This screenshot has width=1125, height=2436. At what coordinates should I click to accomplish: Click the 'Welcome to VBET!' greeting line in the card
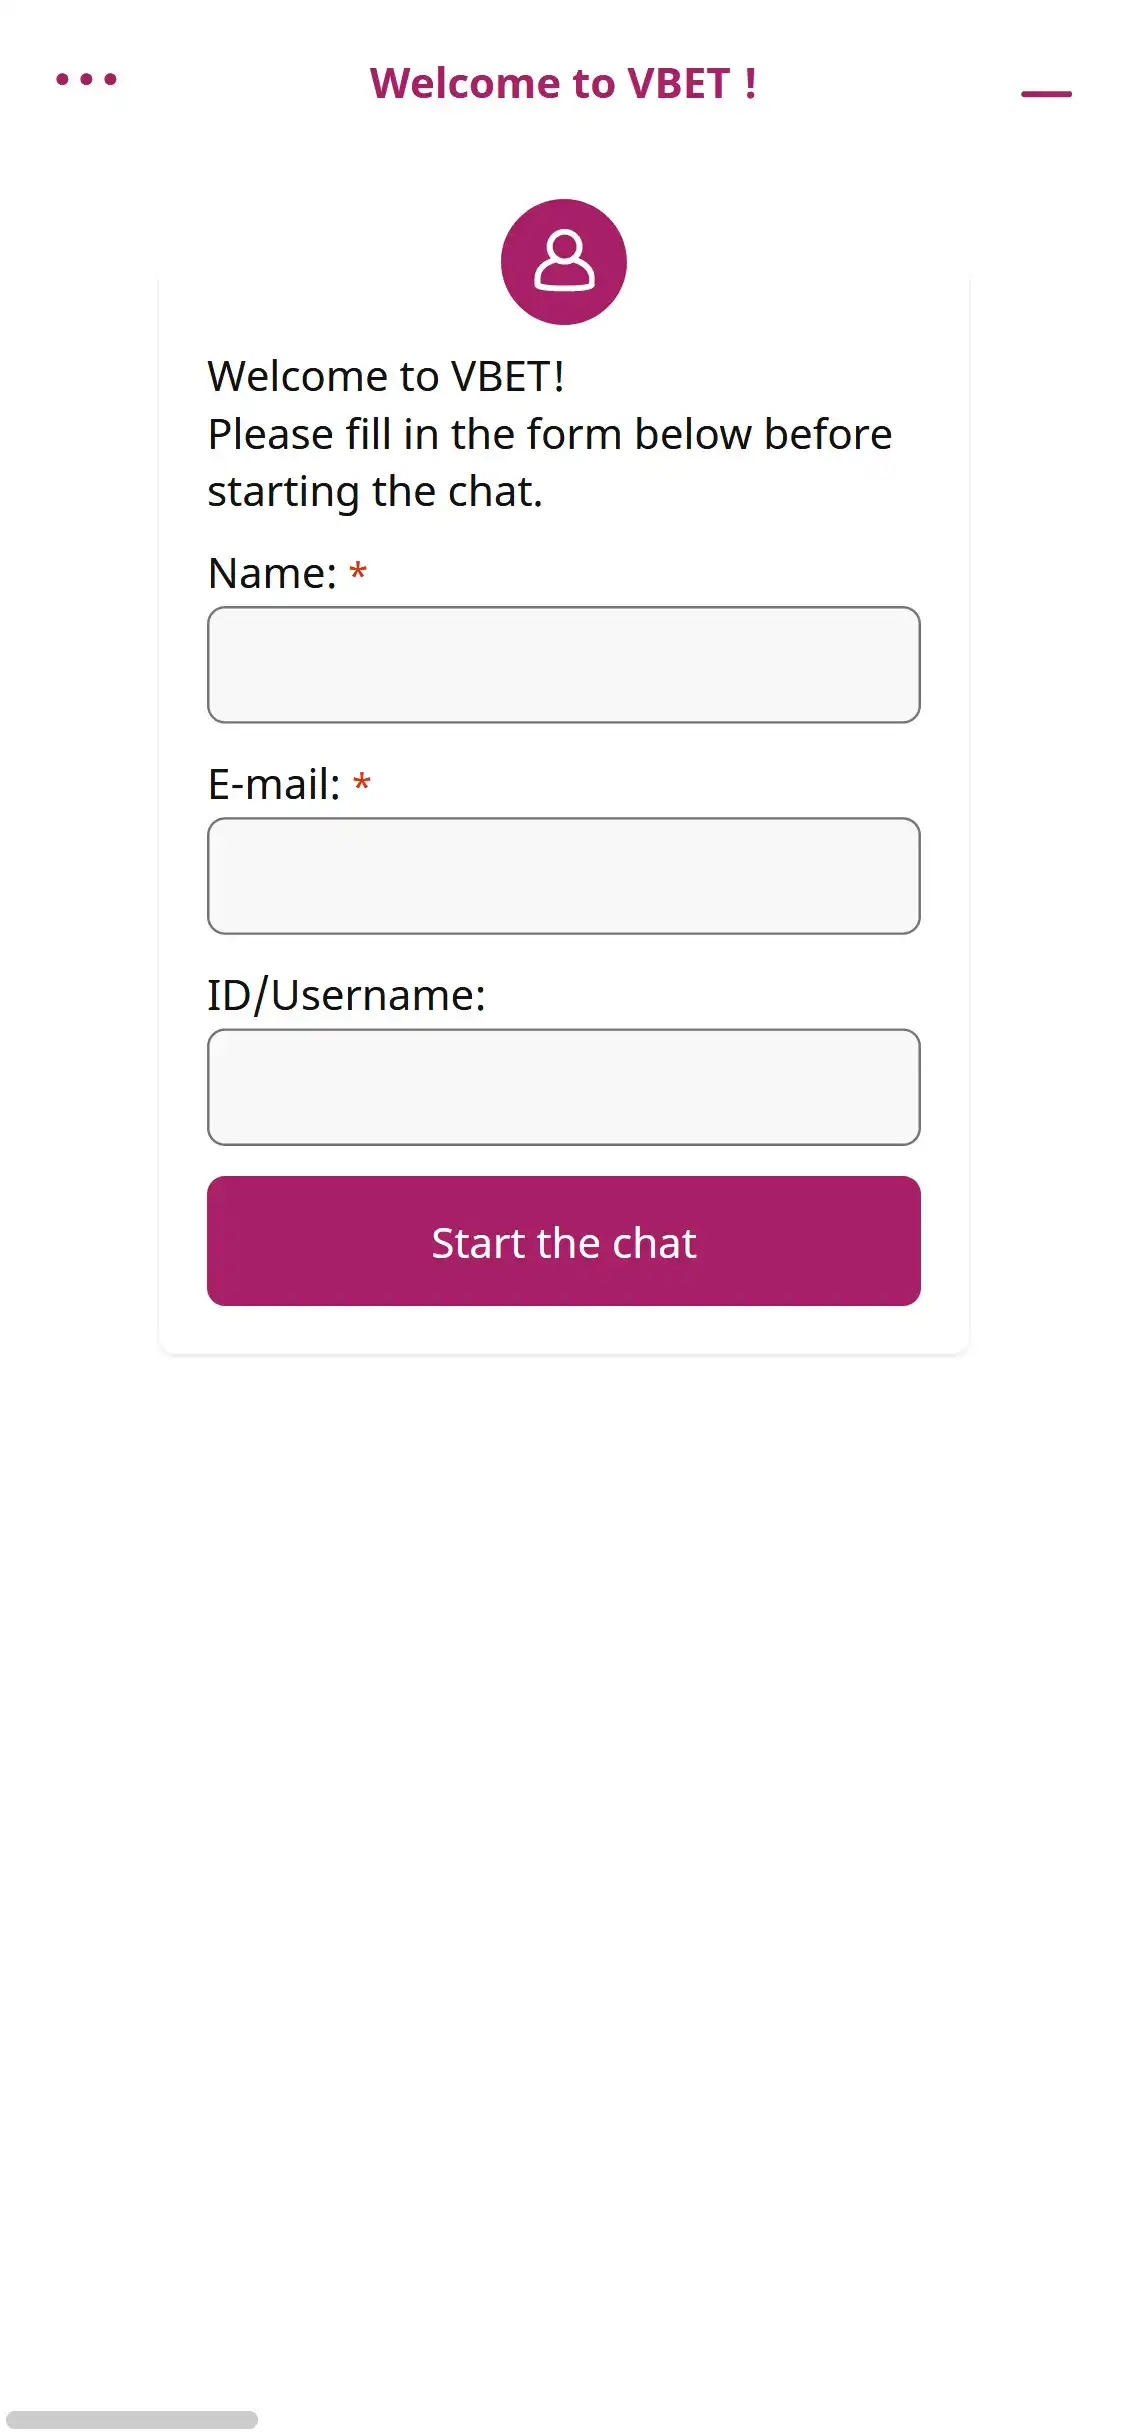(386, 377)
